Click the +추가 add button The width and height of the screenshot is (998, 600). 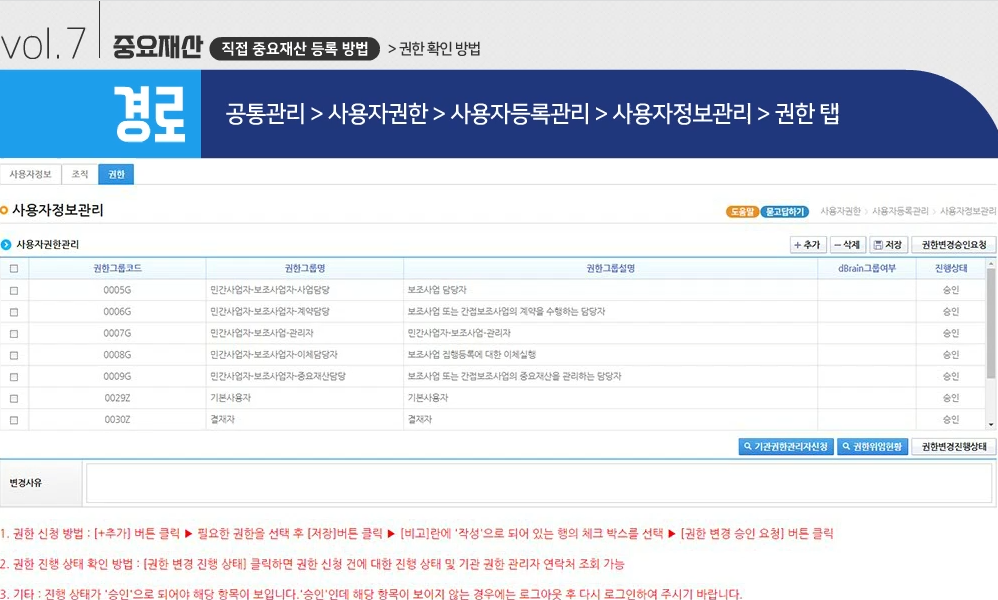(x=808, y=244)
